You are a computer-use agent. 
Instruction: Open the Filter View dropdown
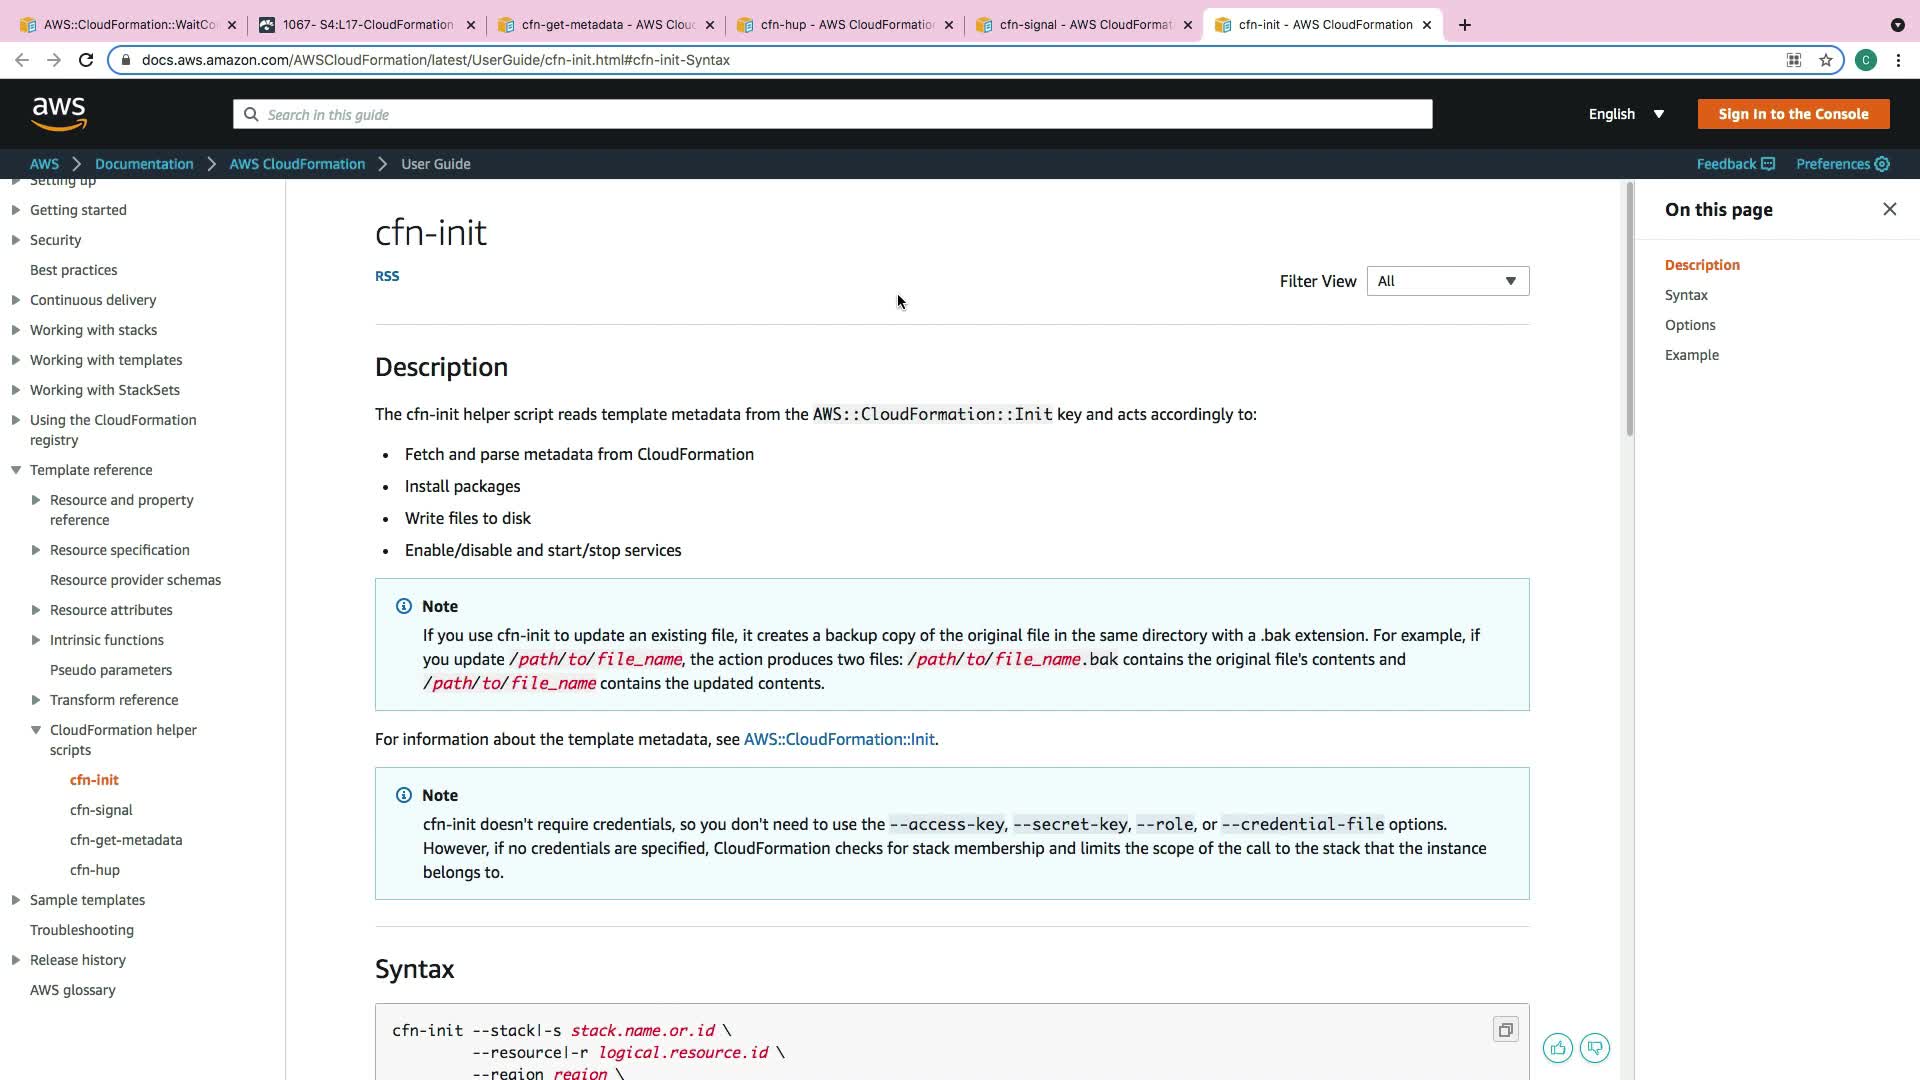[1447, 281]
